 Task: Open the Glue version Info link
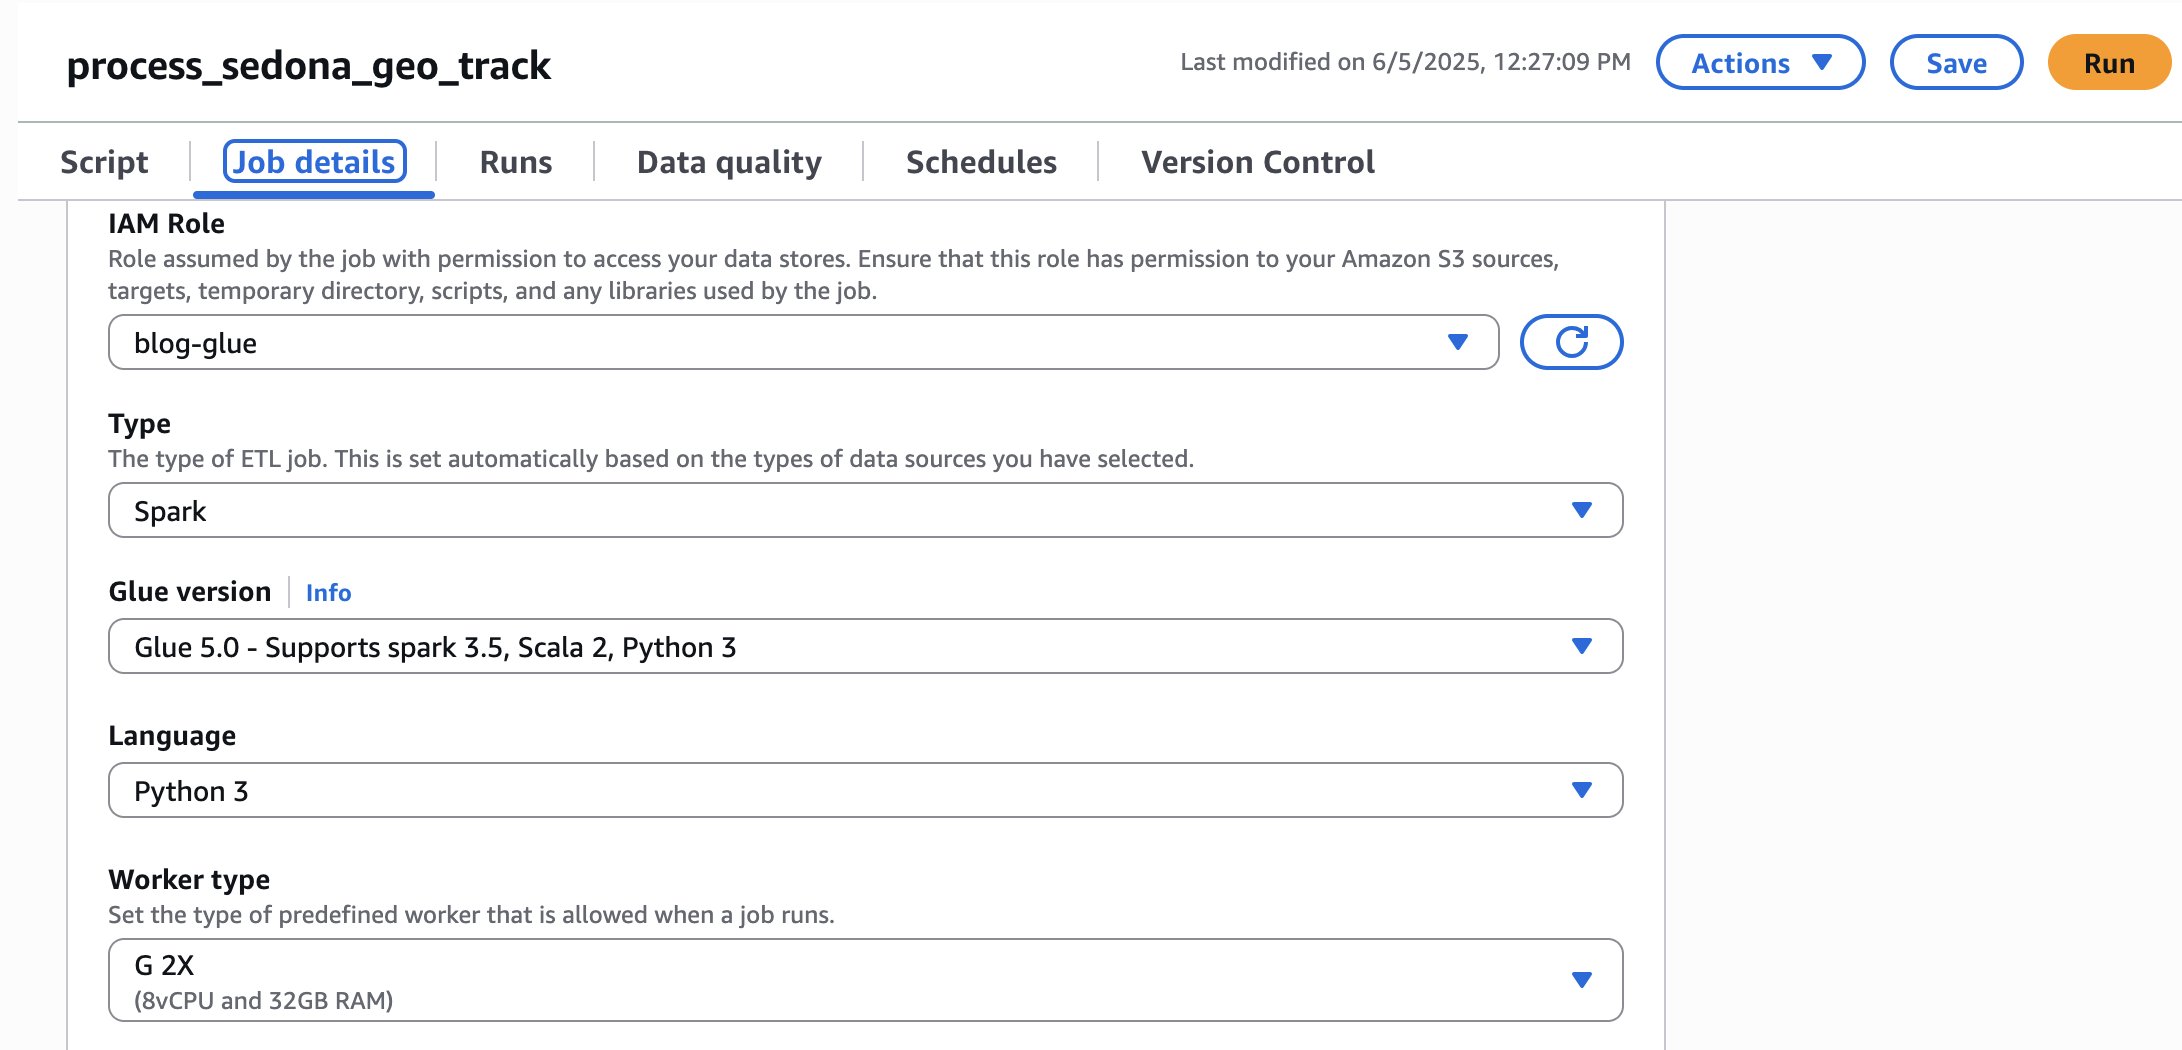(x=328, y=592)
